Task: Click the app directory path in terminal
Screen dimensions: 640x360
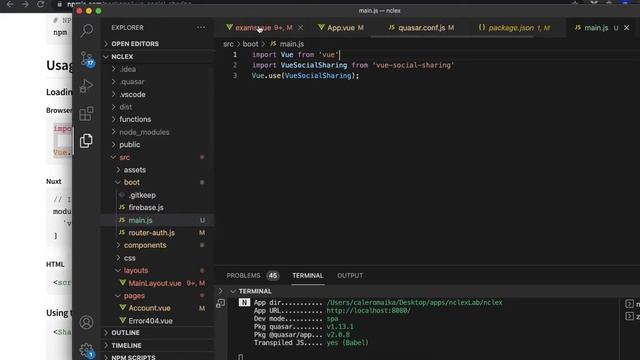Action: [x=414, y=302]
